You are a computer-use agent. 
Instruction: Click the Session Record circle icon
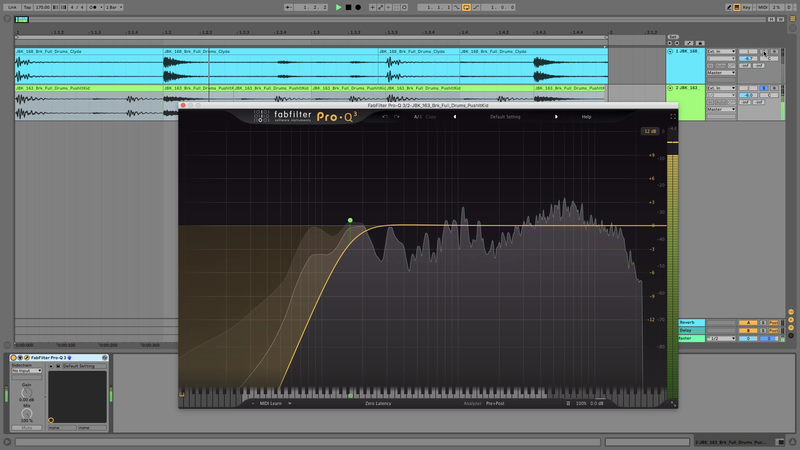point(404,7)
